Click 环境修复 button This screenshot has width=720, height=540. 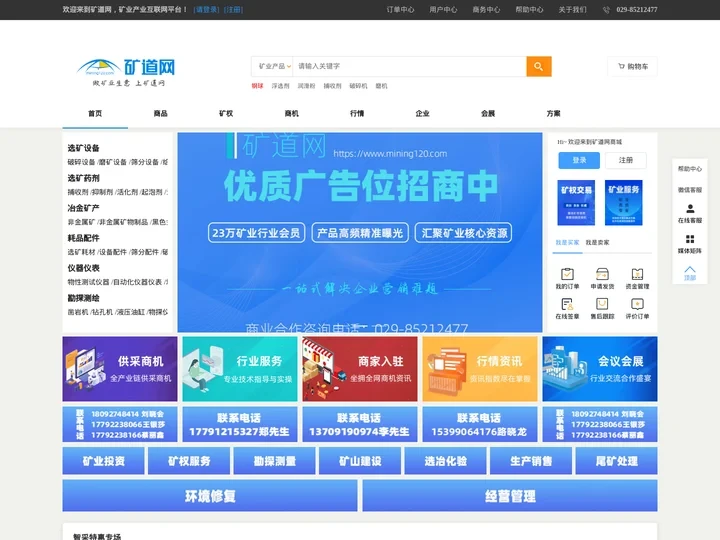click(210, 495)
